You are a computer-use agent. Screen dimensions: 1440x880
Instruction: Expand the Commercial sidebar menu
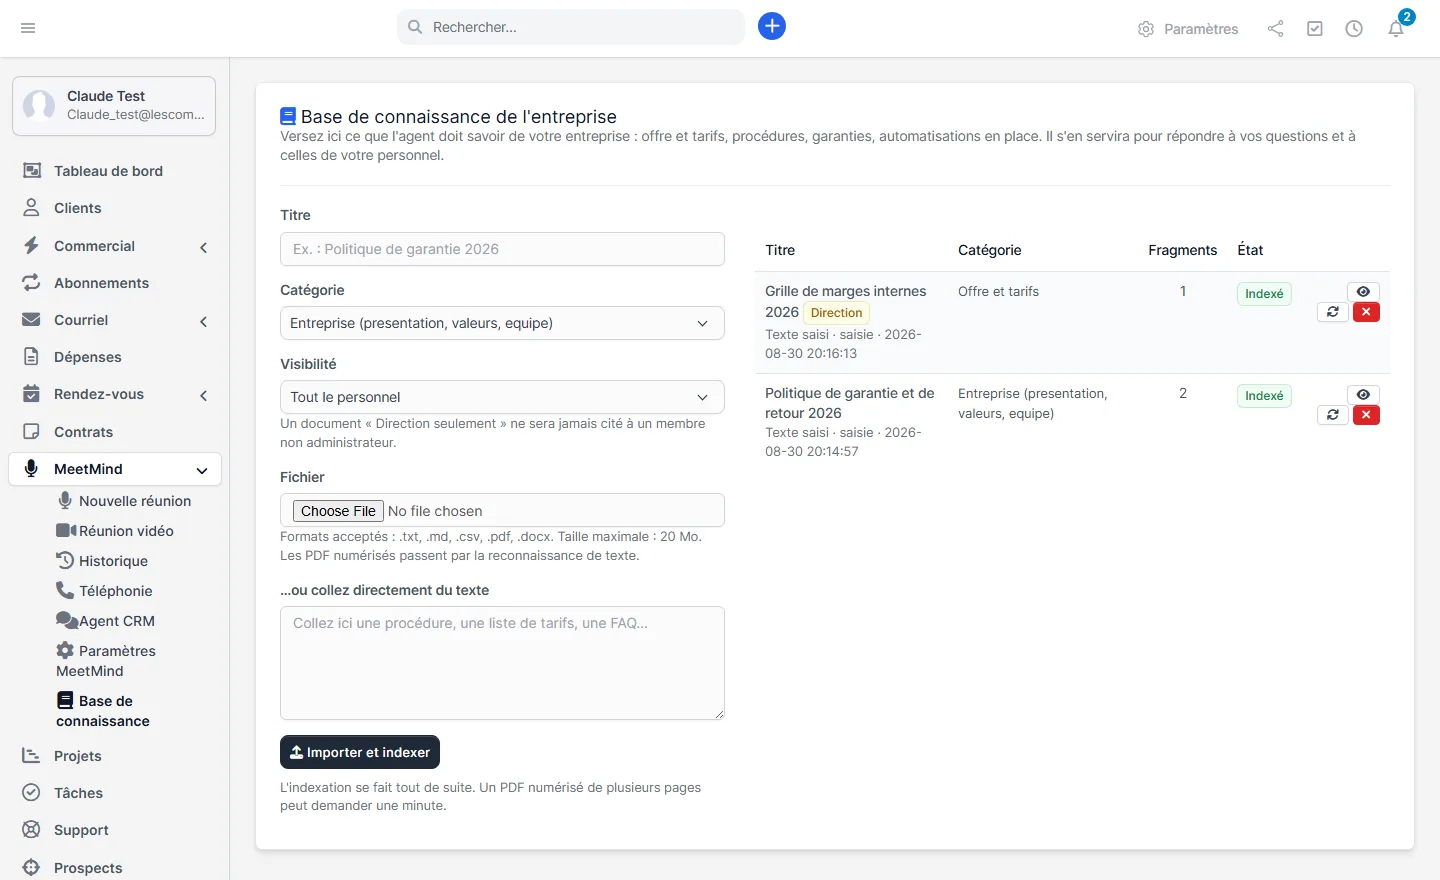(x=115, y=246)
